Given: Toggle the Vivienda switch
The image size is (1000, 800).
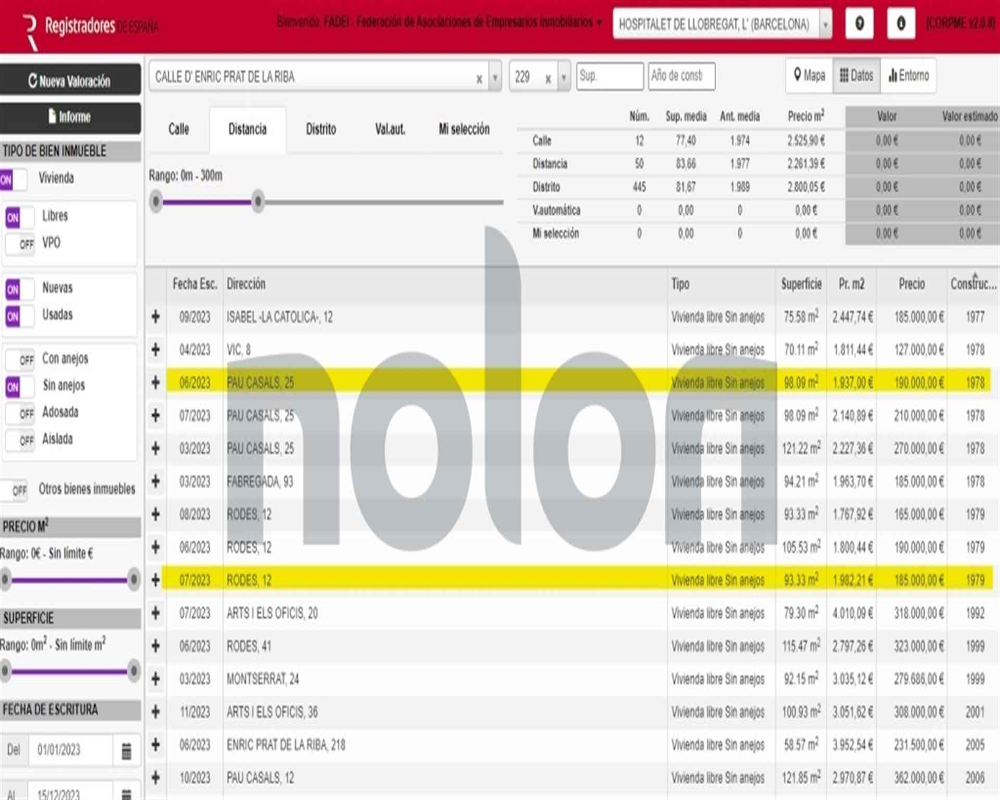Looking at the screenshot, I should tap(13, 179).
